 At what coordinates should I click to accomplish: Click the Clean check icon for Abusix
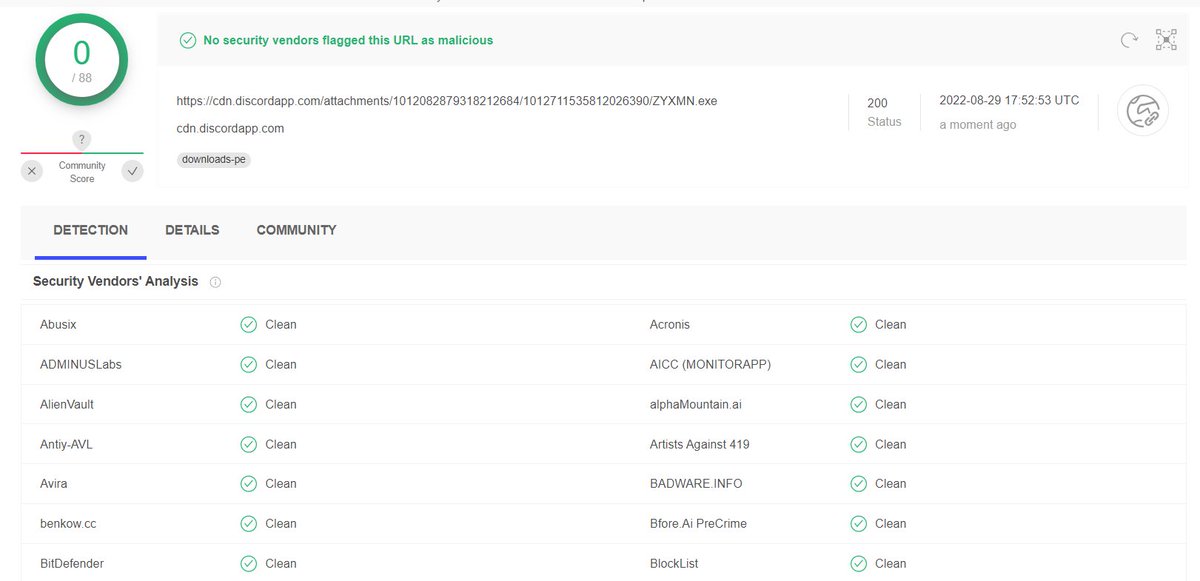[x=248, y=324]
